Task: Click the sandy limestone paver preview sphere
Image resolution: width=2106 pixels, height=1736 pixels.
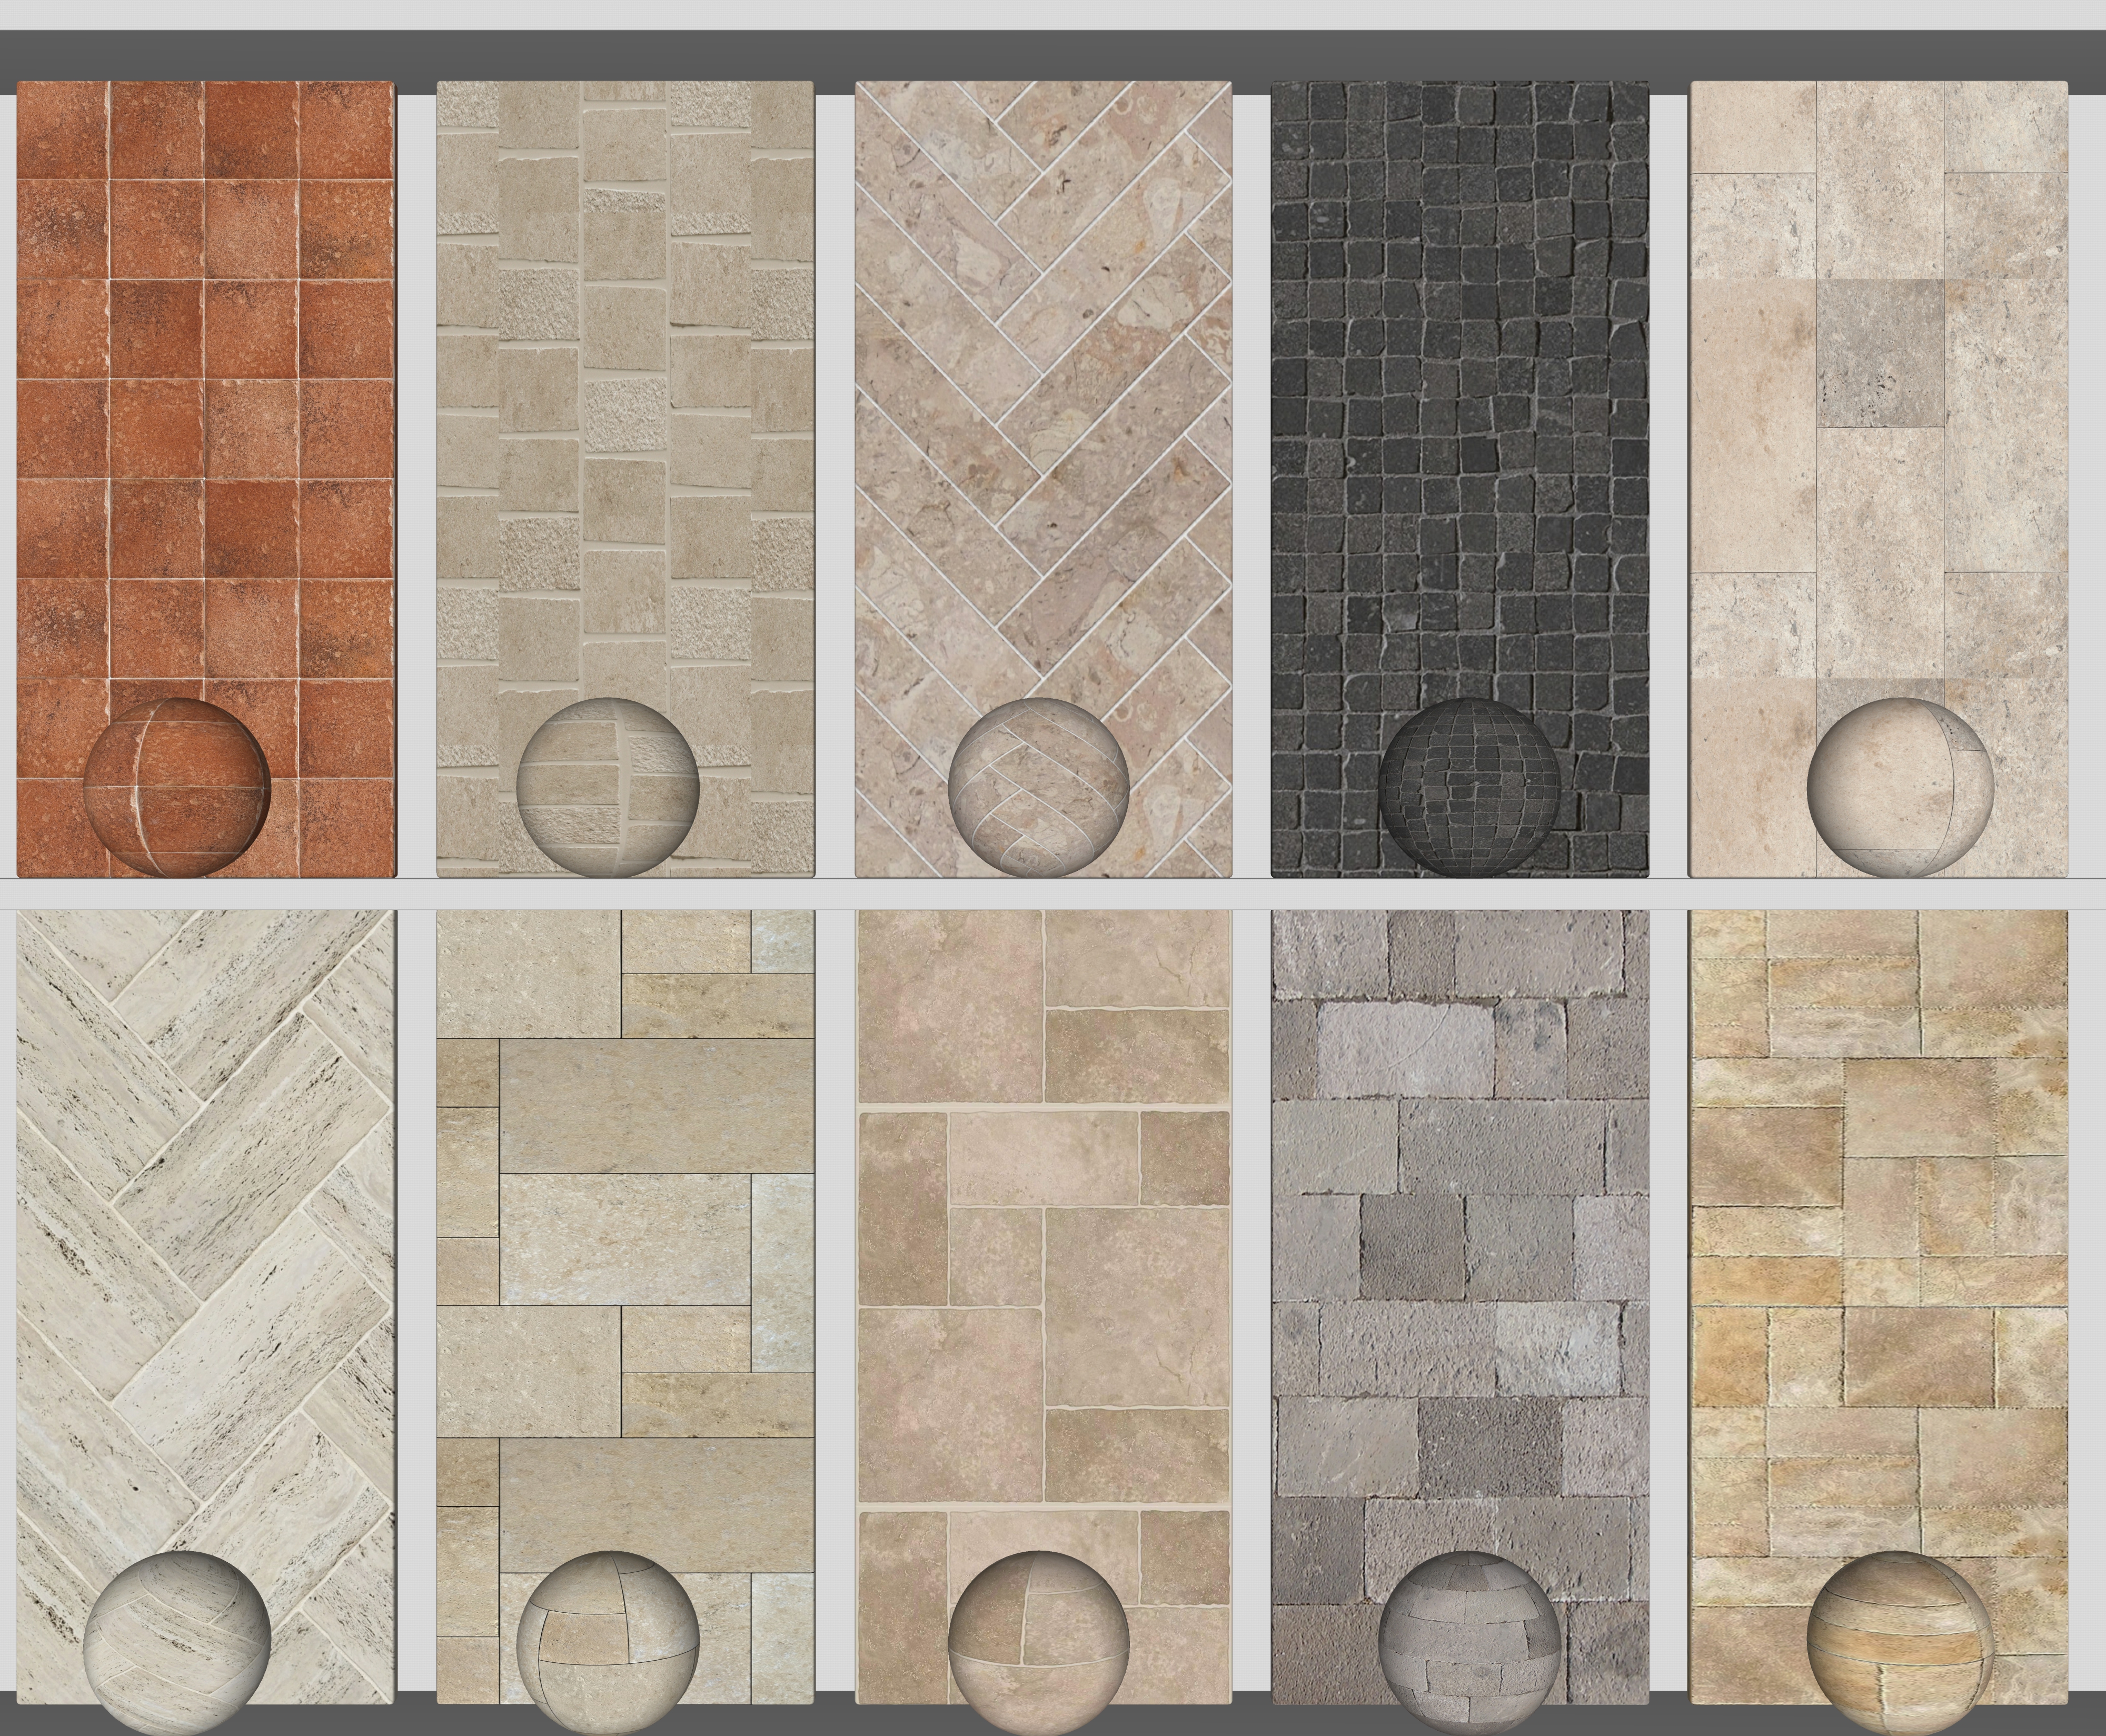Action: click(x=608, y=1643)
